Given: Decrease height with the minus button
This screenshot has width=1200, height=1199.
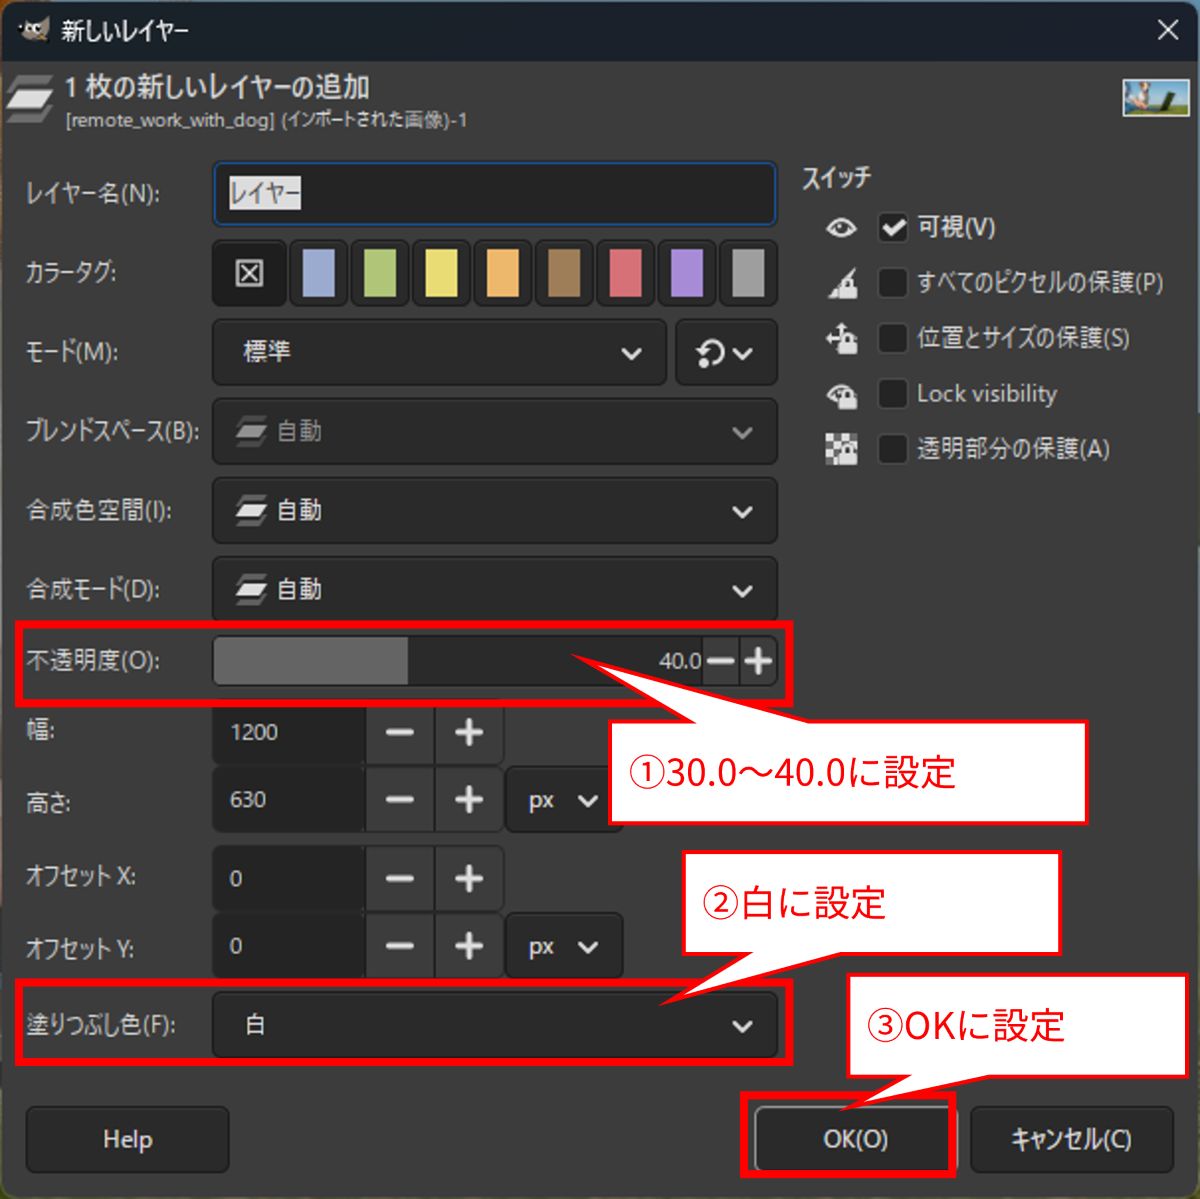Looking at the screenshot, I should click(x=400, y=801).
